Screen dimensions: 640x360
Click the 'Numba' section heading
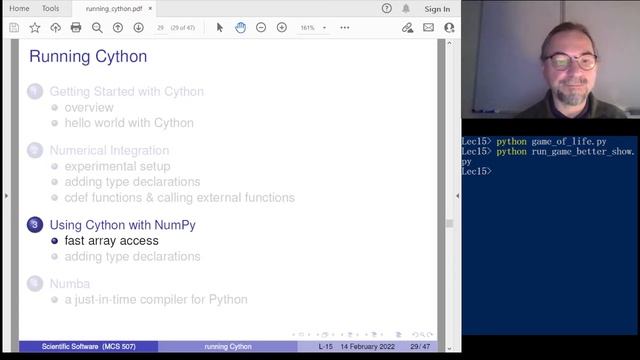(70, 284)
